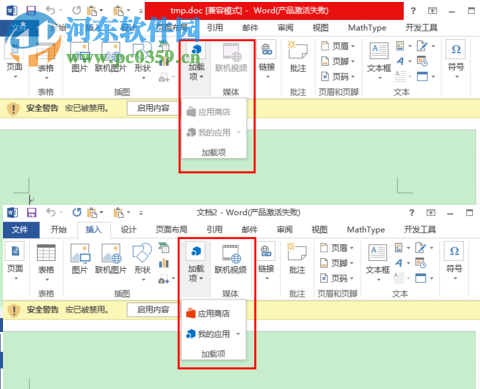Click the Redo icon in the 文档2 window

click(77, 212)
